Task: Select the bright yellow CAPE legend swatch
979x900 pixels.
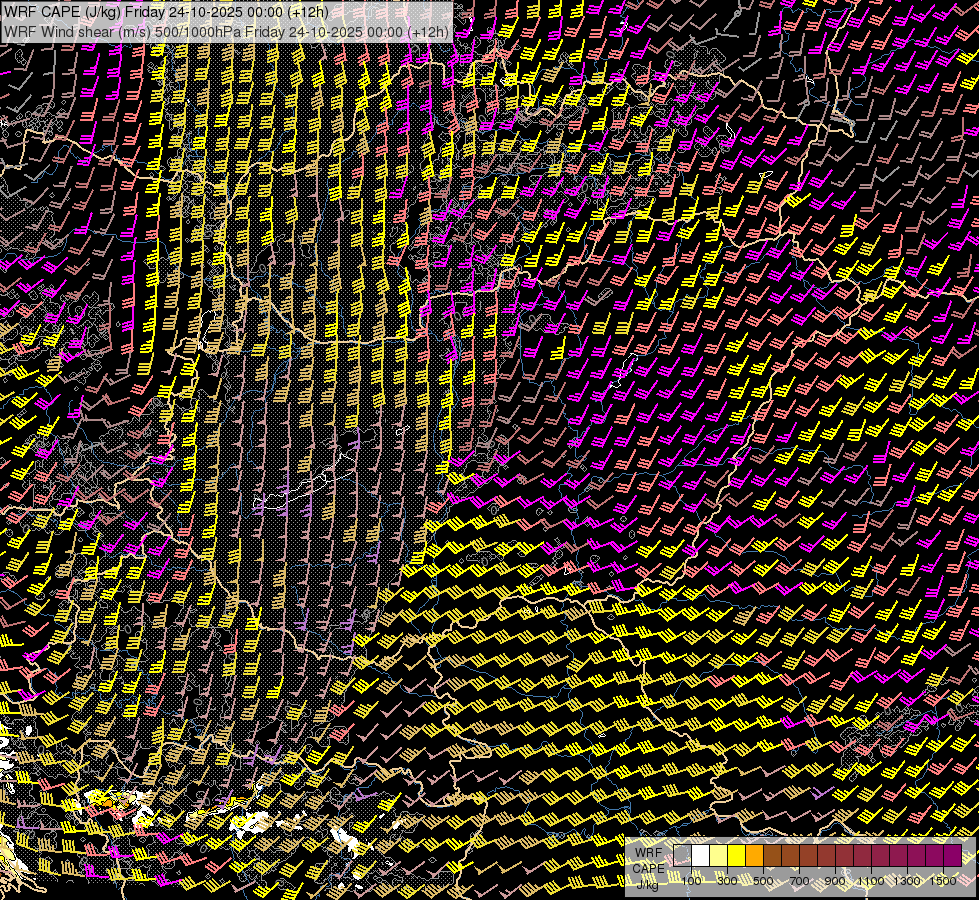Action: tap(737, 856)
